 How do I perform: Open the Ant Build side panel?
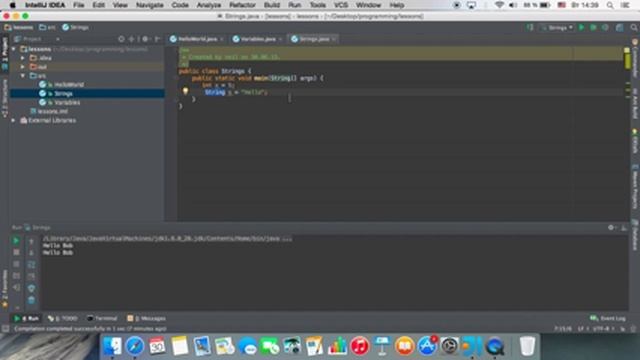[635, 103]
